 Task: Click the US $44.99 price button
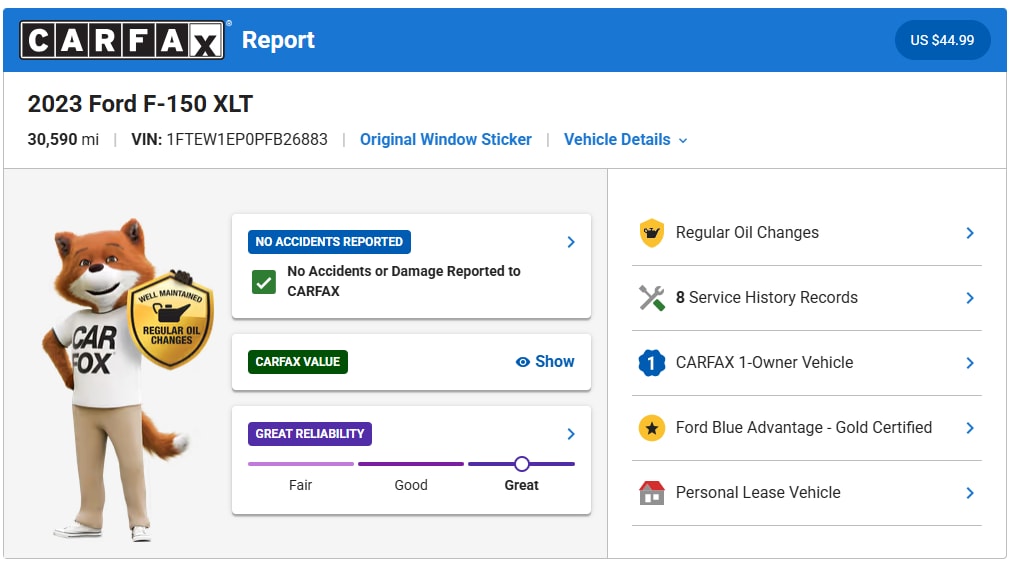(x=942, y=40)
